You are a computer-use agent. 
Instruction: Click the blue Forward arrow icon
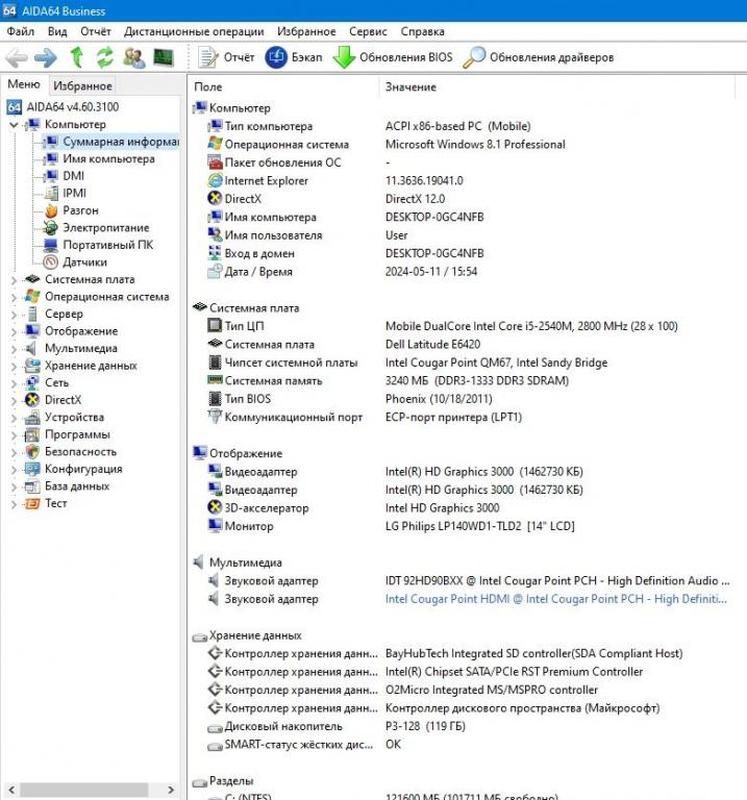[45, 58]
